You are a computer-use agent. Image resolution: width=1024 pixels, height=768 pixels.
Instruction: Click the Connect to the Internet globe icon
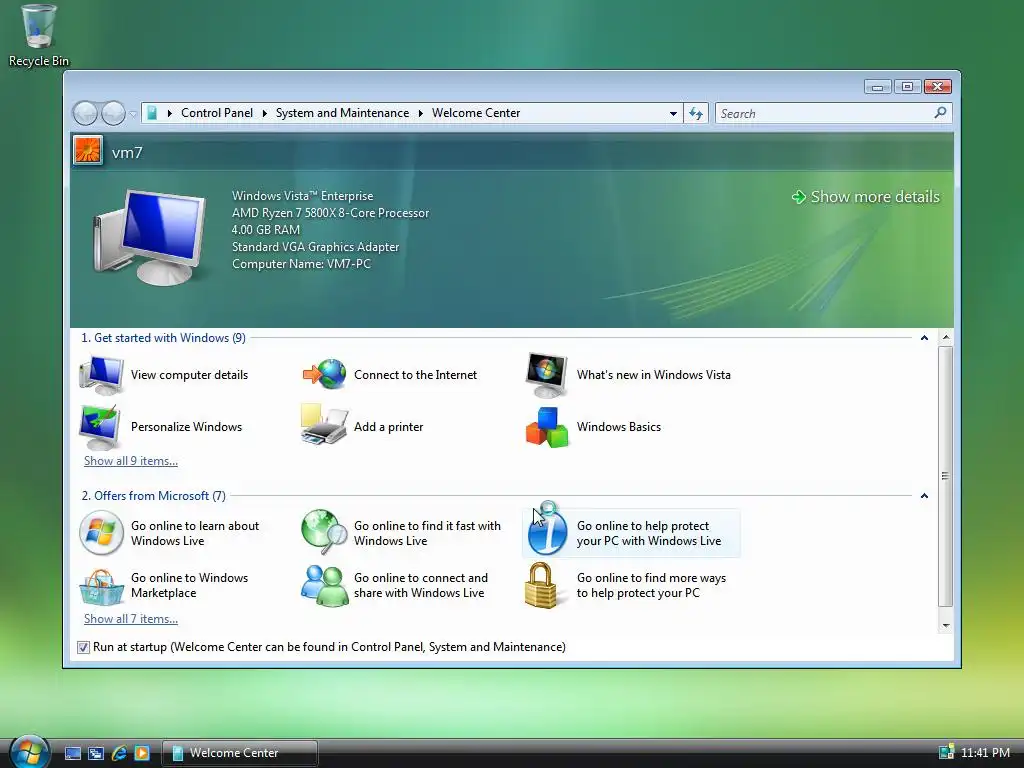tap(325, 374)
